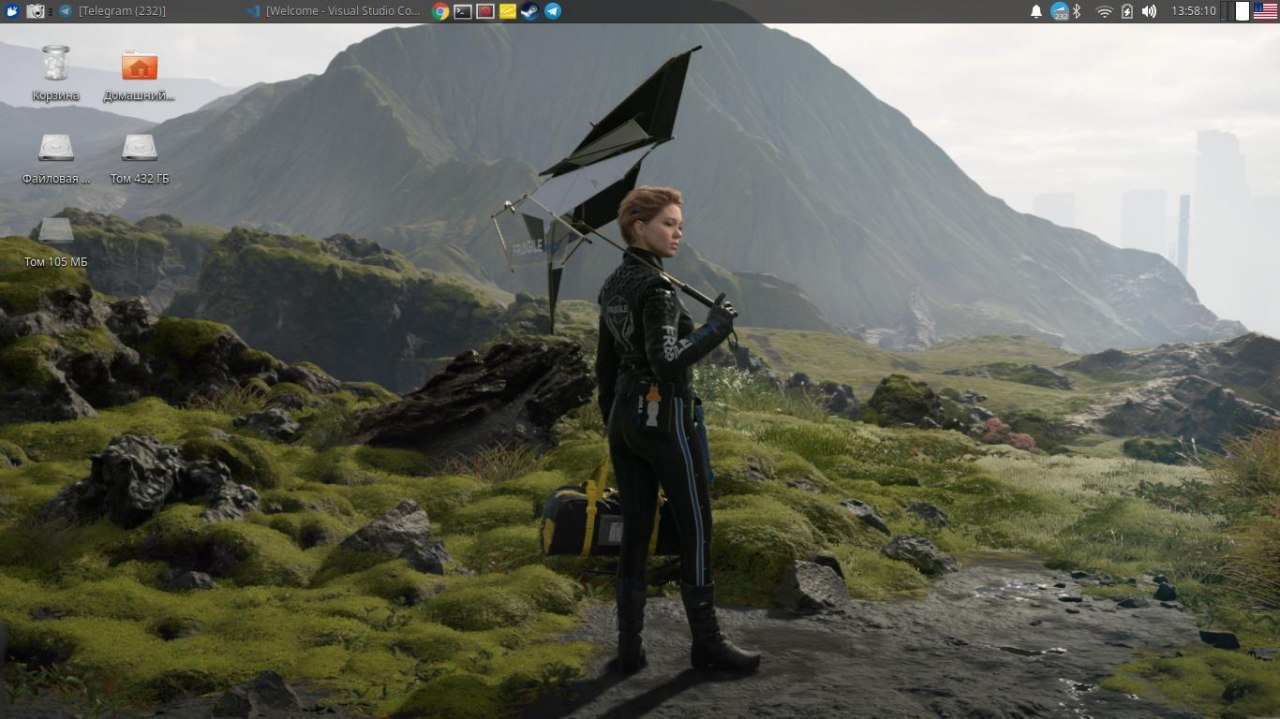The width and height of the screenshot is (1280, 719).
Task: Select the Том 432 ГБ volume icon
Action: (139, 158)
